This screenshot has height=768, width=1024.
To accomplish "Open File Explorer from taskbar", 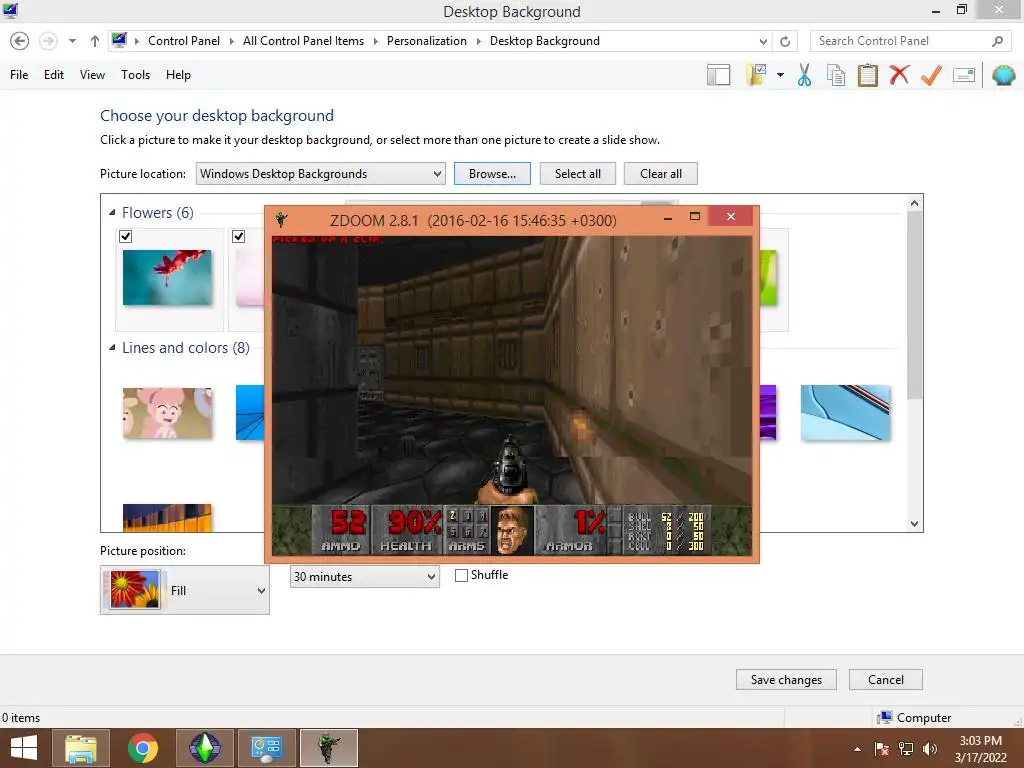I will pyautogui.click(x=81, y=748).
